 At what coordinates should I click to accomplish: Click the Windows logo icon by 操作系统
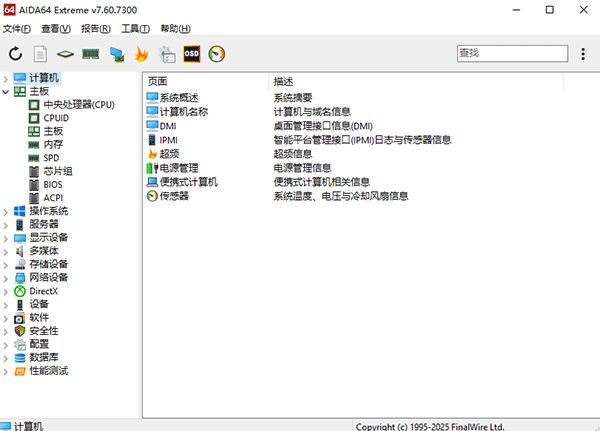click(x=20, y=211)
